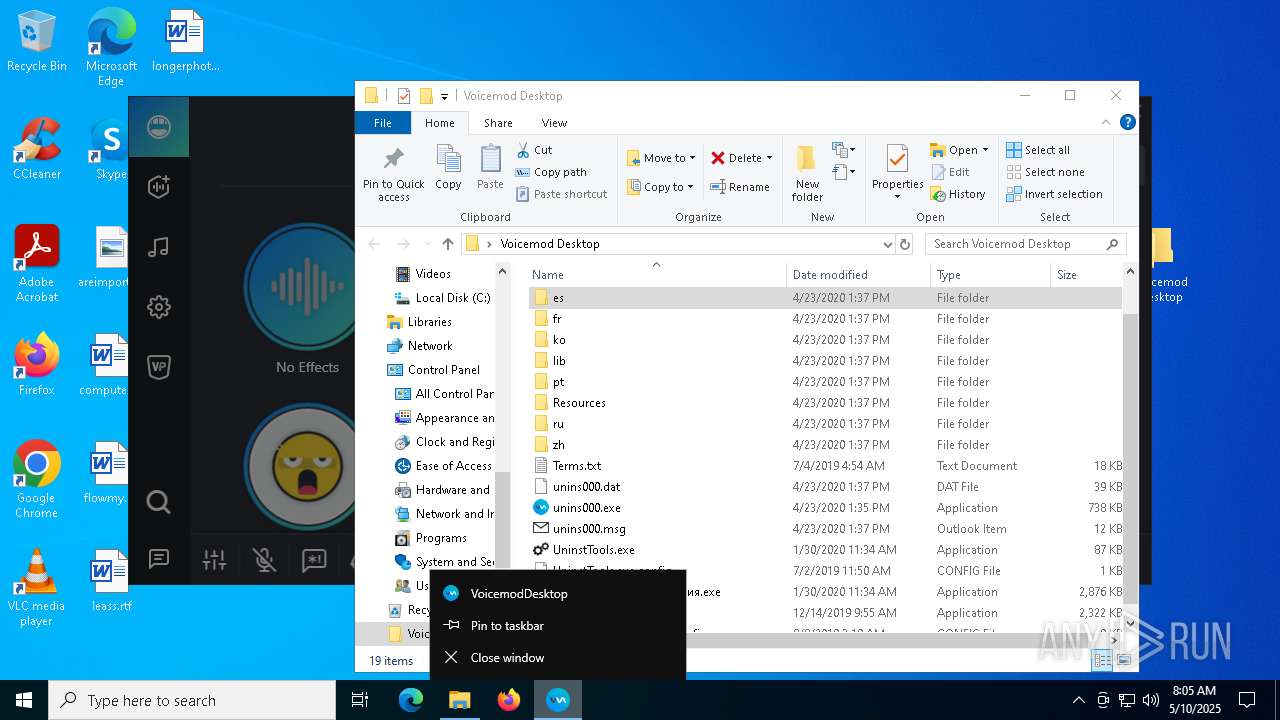Select the unins000.exe file
Viewport: 1280px width, 720px height.
pyautogui.click(x=586, y=508)
